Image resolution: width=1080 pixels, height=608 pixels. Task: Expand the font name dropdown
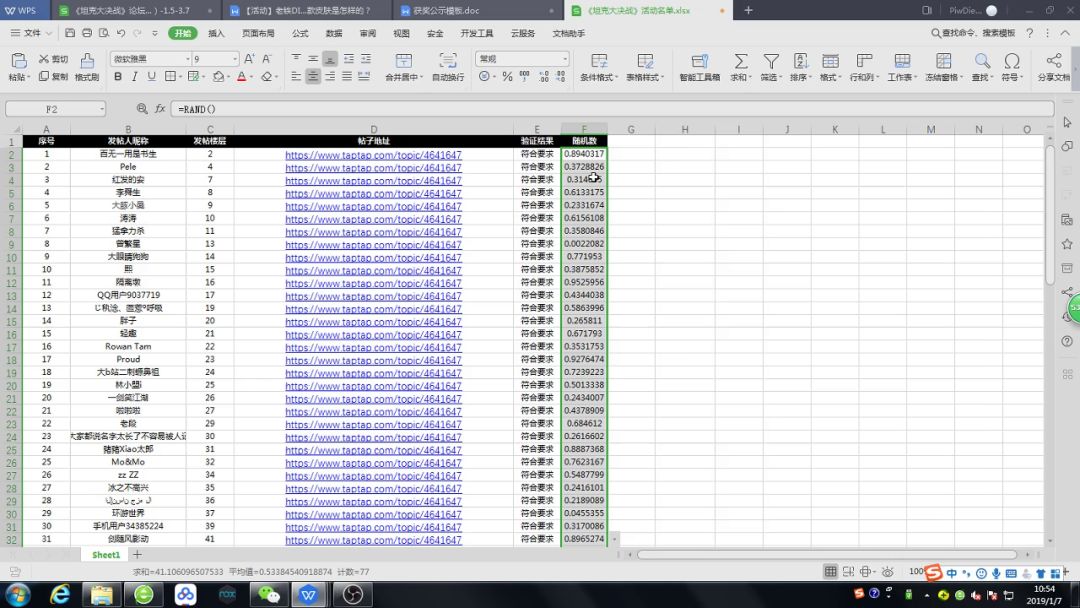(x=185, y=59)
